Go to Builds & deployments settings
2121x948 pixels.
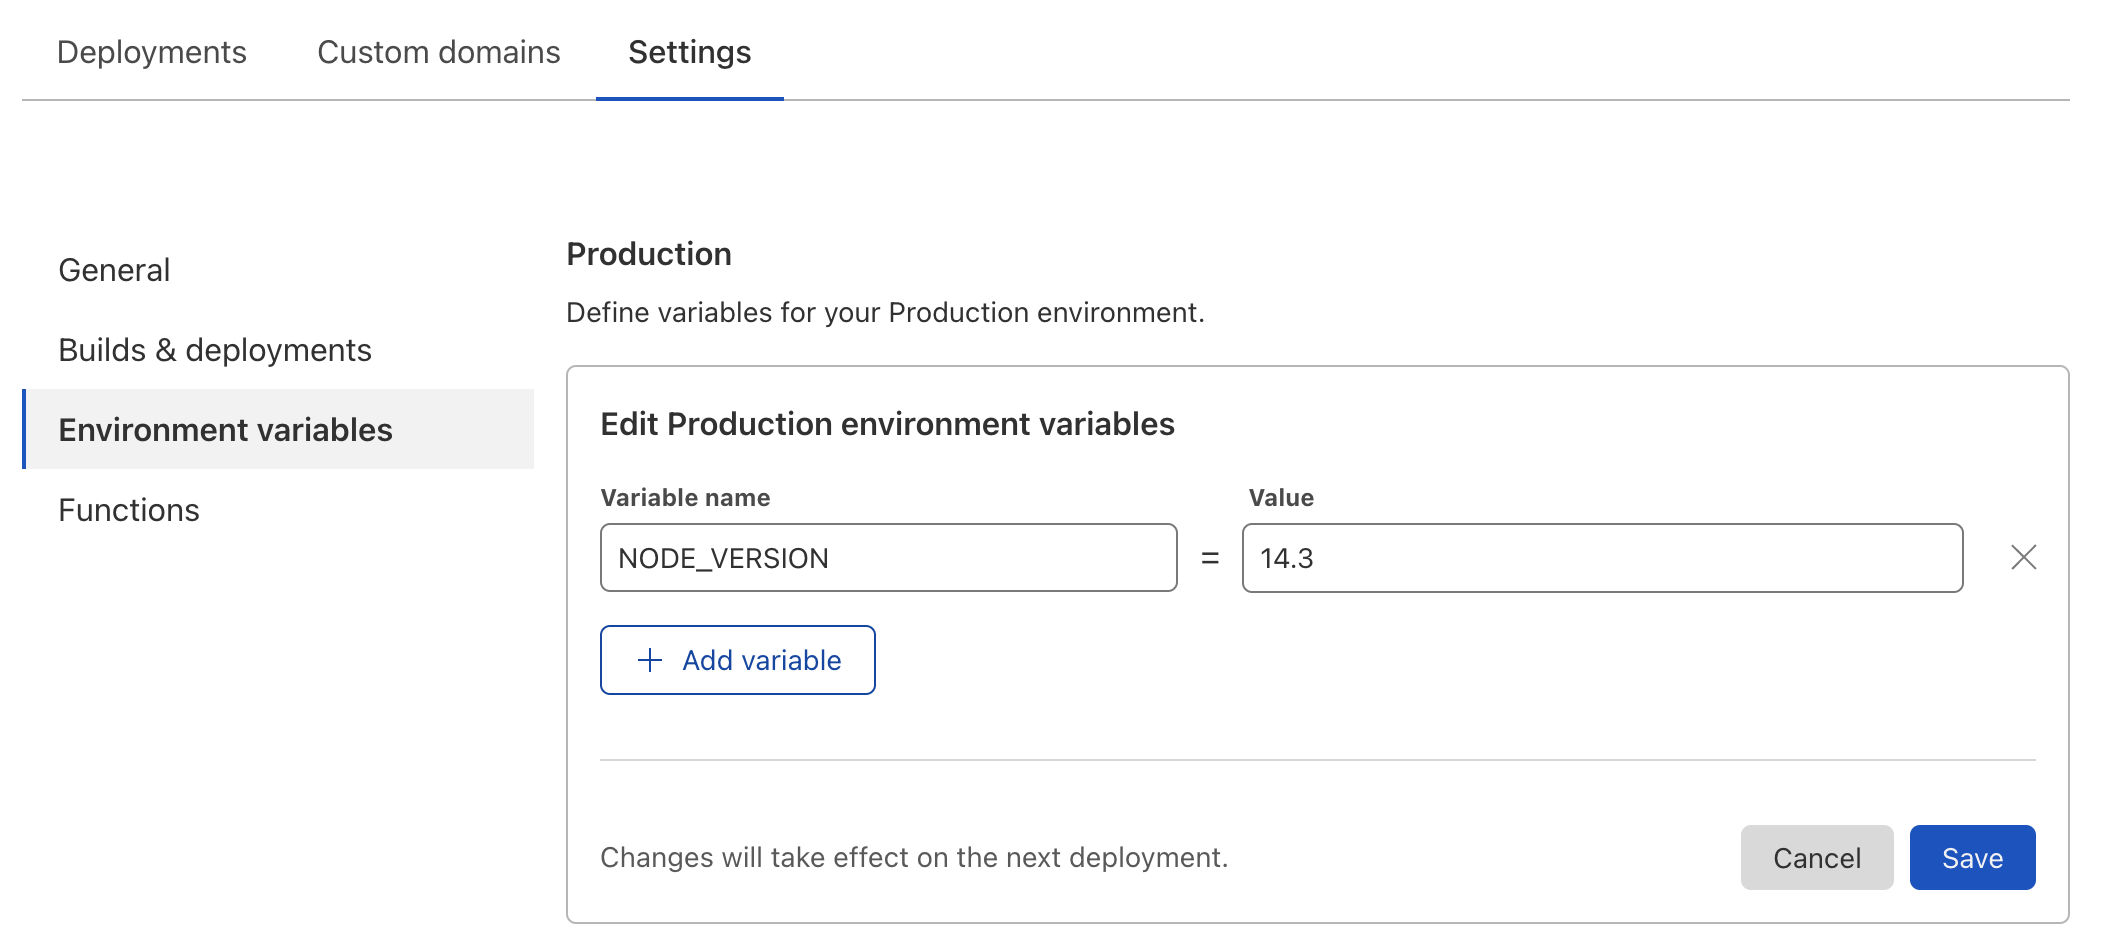click(x=215, y=349)
